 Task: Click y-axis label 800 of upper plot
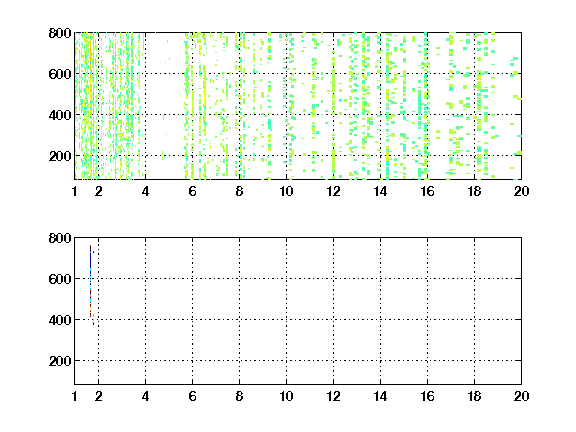(60, 33)
